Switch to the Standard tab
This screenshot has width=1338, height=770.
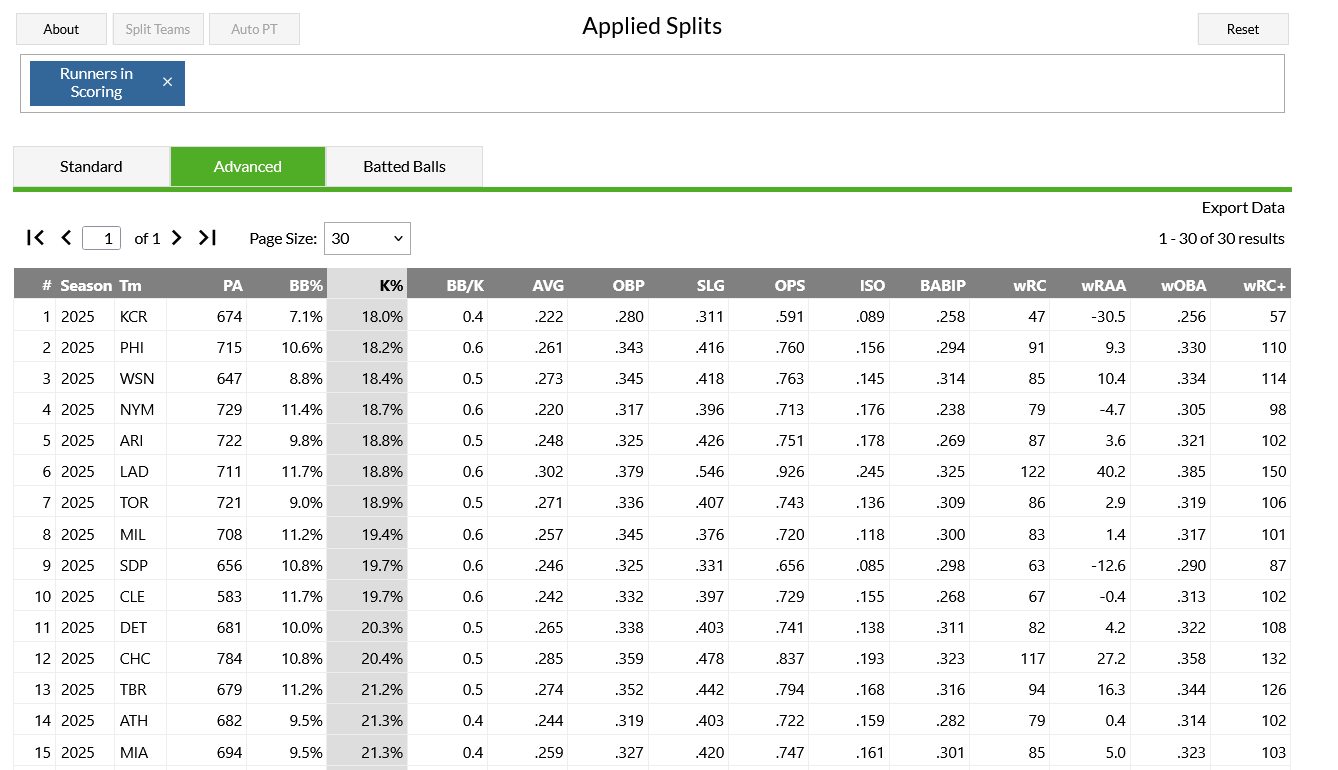pyautogui.click(x=91, y=167)
